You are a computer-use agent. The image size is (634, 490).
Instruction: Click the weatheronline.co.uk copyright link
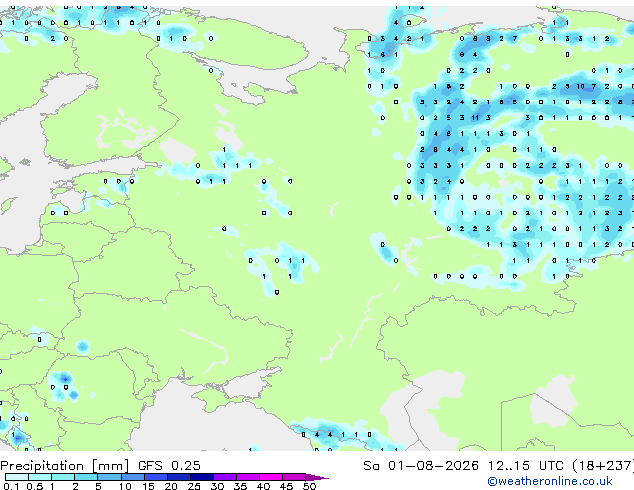(550, 481)
